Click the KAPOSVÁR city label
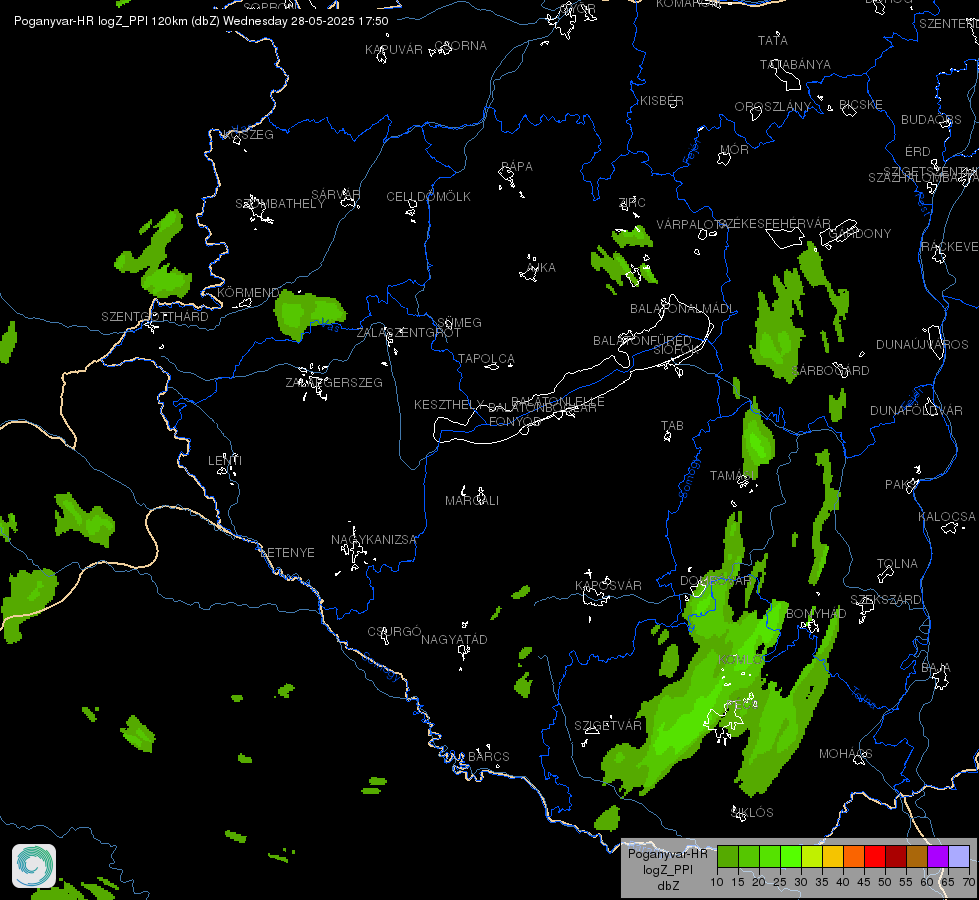This screenshot has height=900, width=979. coord(608,586)
